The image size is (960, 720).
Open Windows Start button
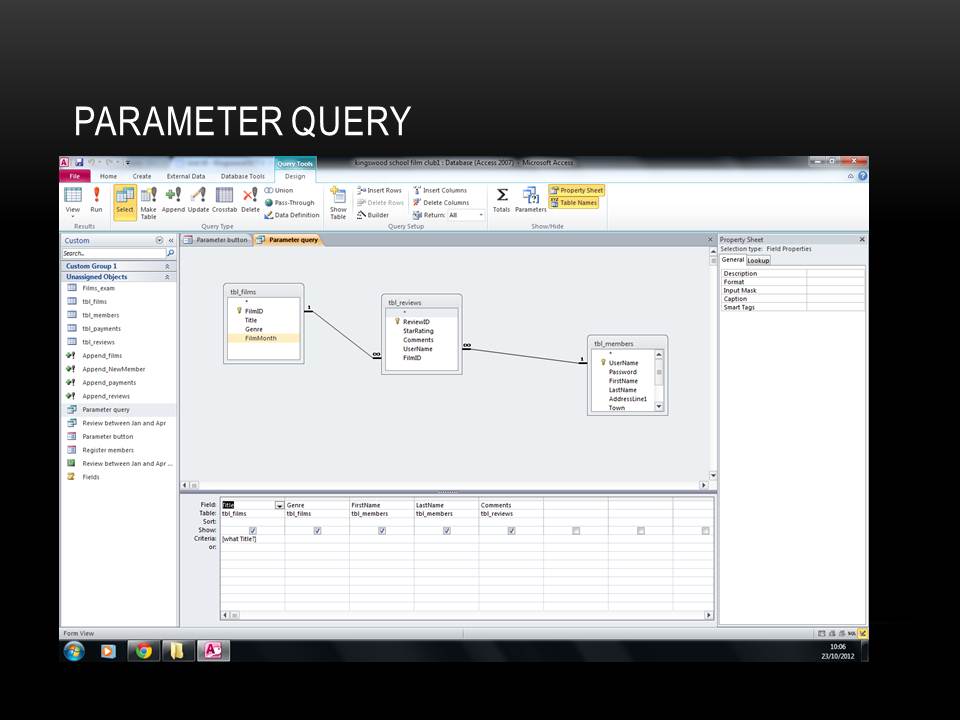(74, 651)
